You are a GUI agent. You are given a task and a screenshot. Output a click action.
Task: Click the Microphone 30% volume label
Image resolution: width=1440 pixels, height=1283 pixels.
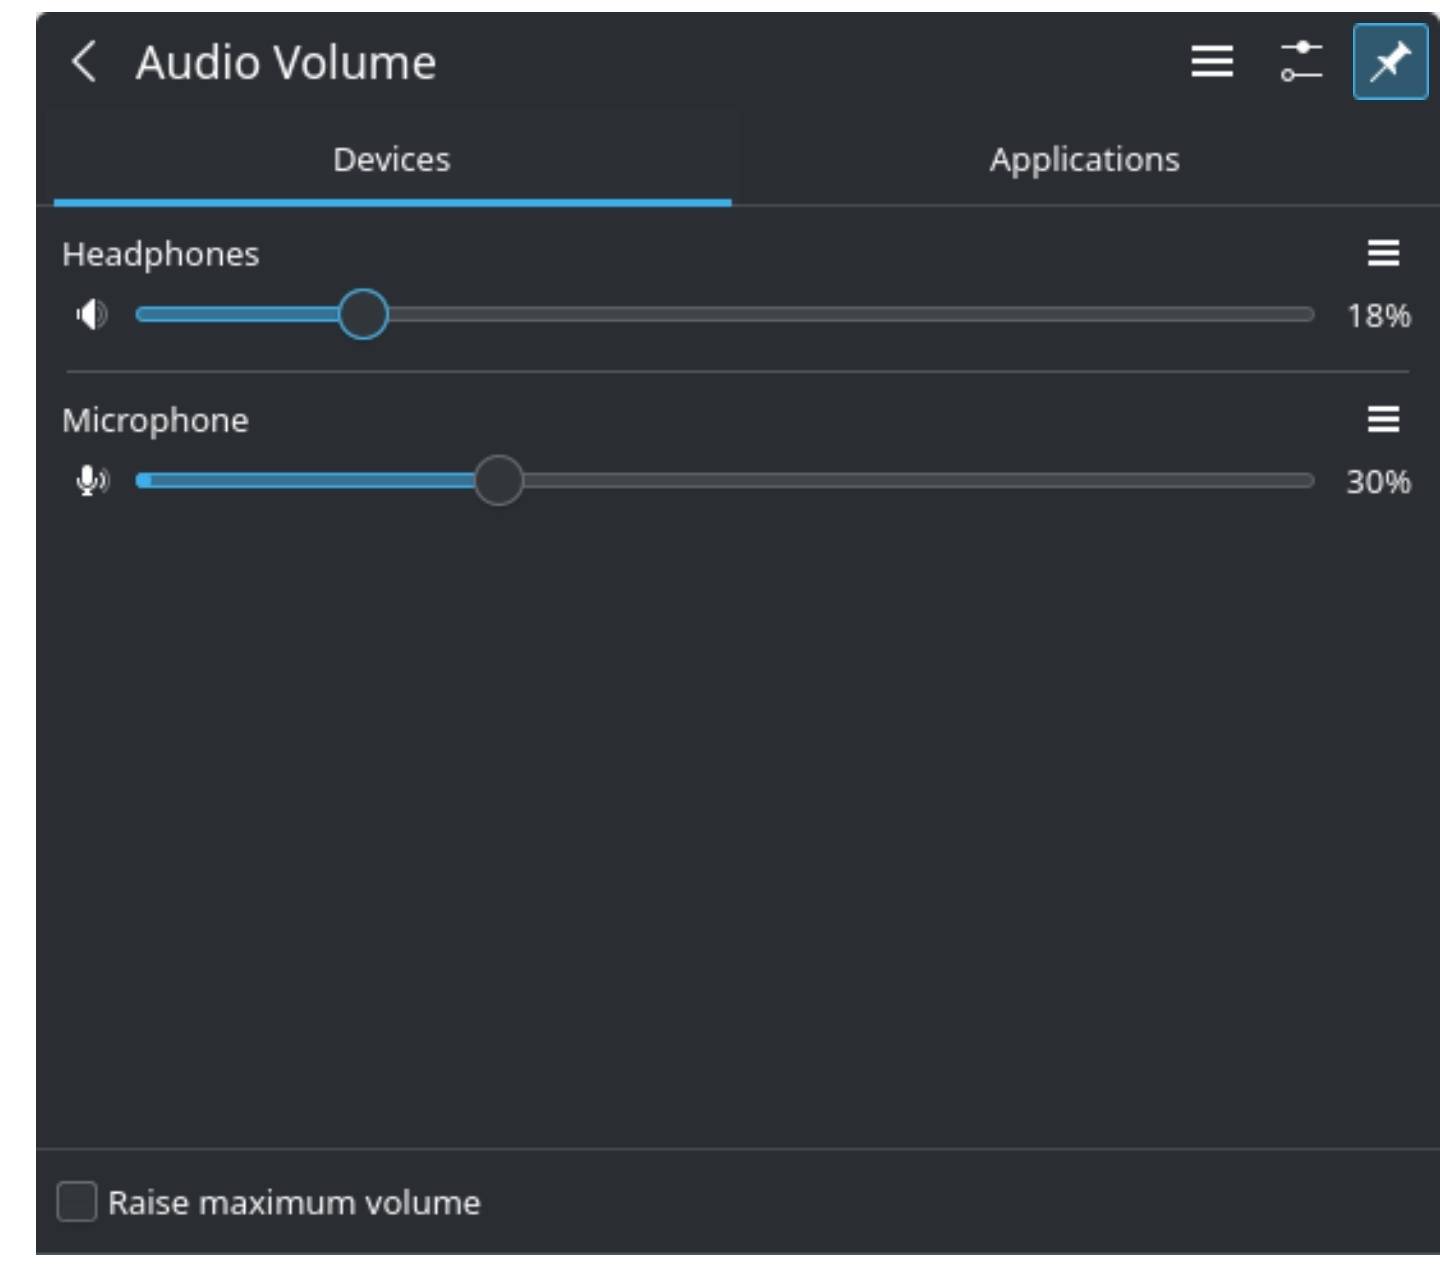(x=1378, y=482)
